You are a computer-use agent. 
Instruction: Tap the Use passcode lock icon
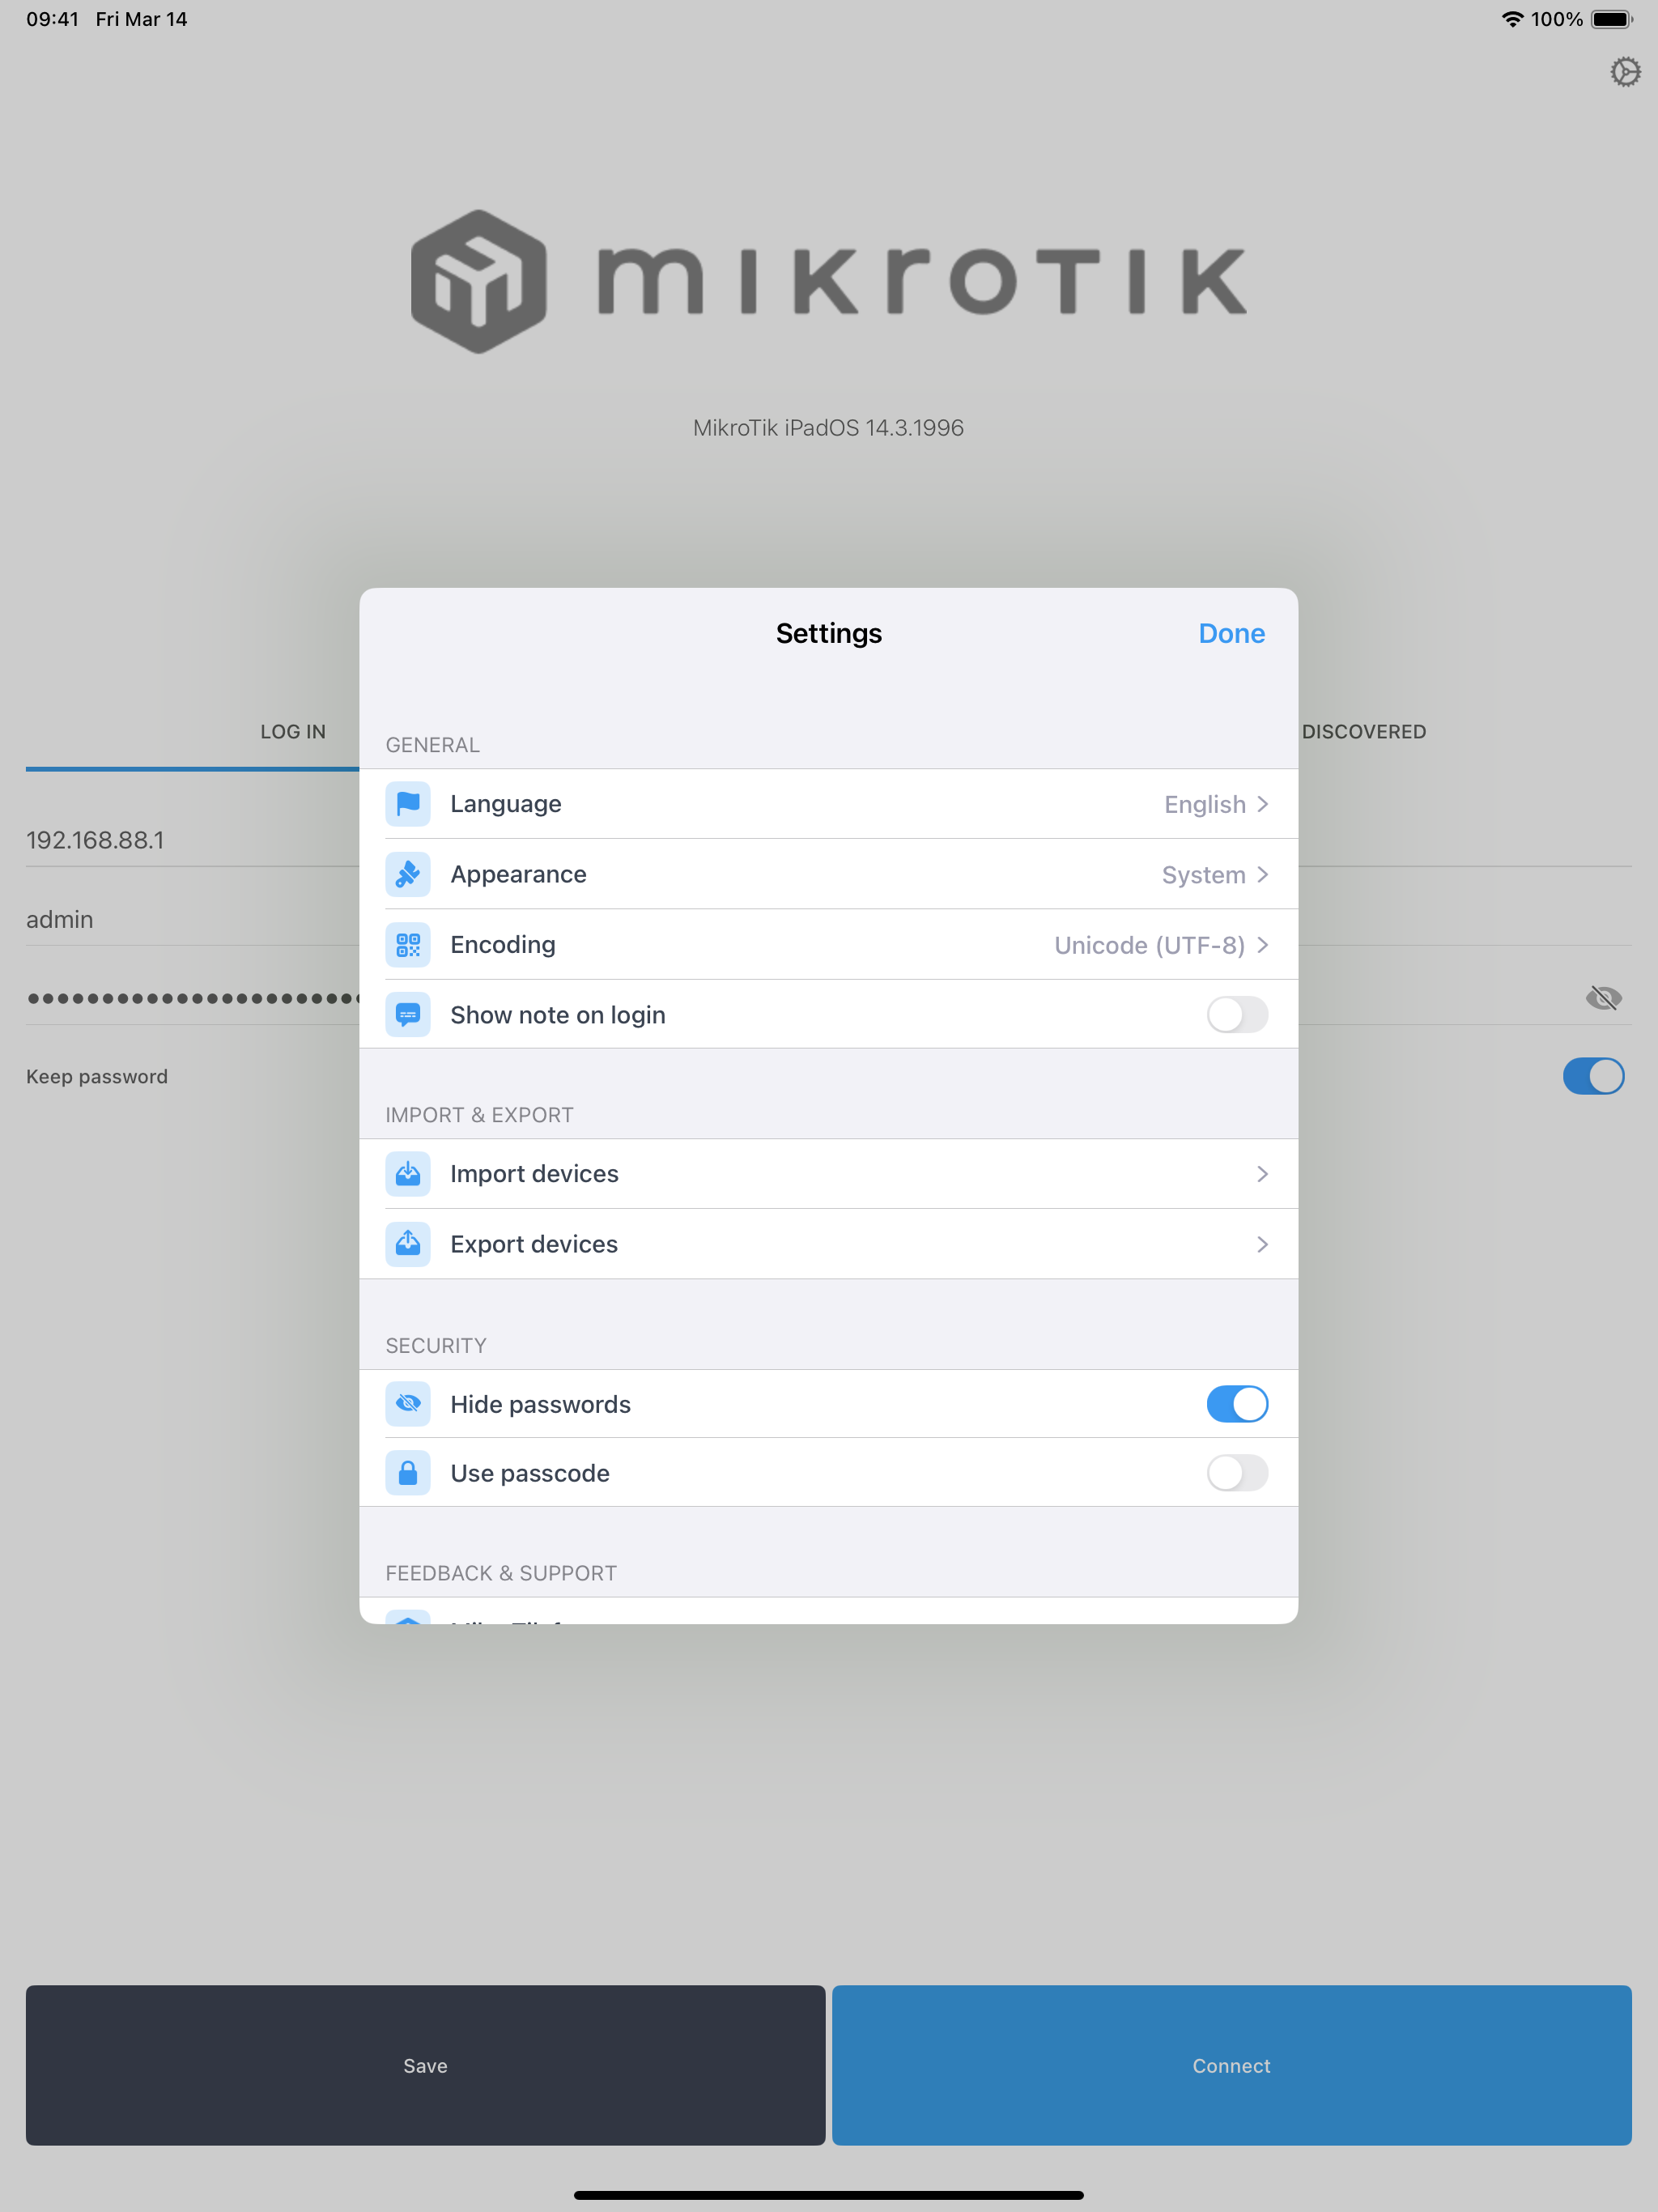click(x=408, y=1473)
